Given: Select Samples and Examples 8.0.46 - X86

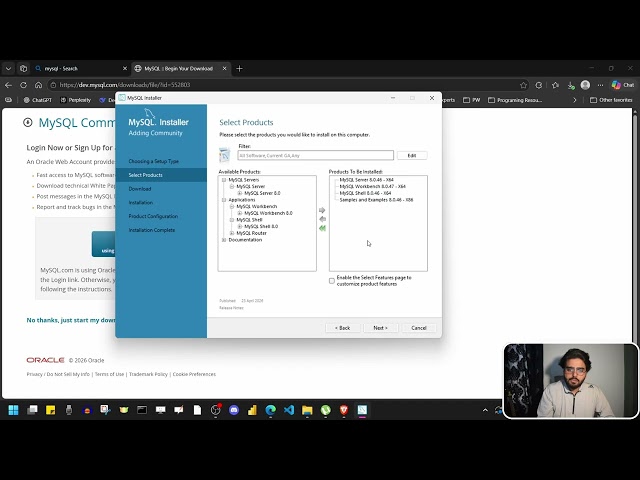Looking at the screenshot, I should pyautogui.click(x=376, y=200).
